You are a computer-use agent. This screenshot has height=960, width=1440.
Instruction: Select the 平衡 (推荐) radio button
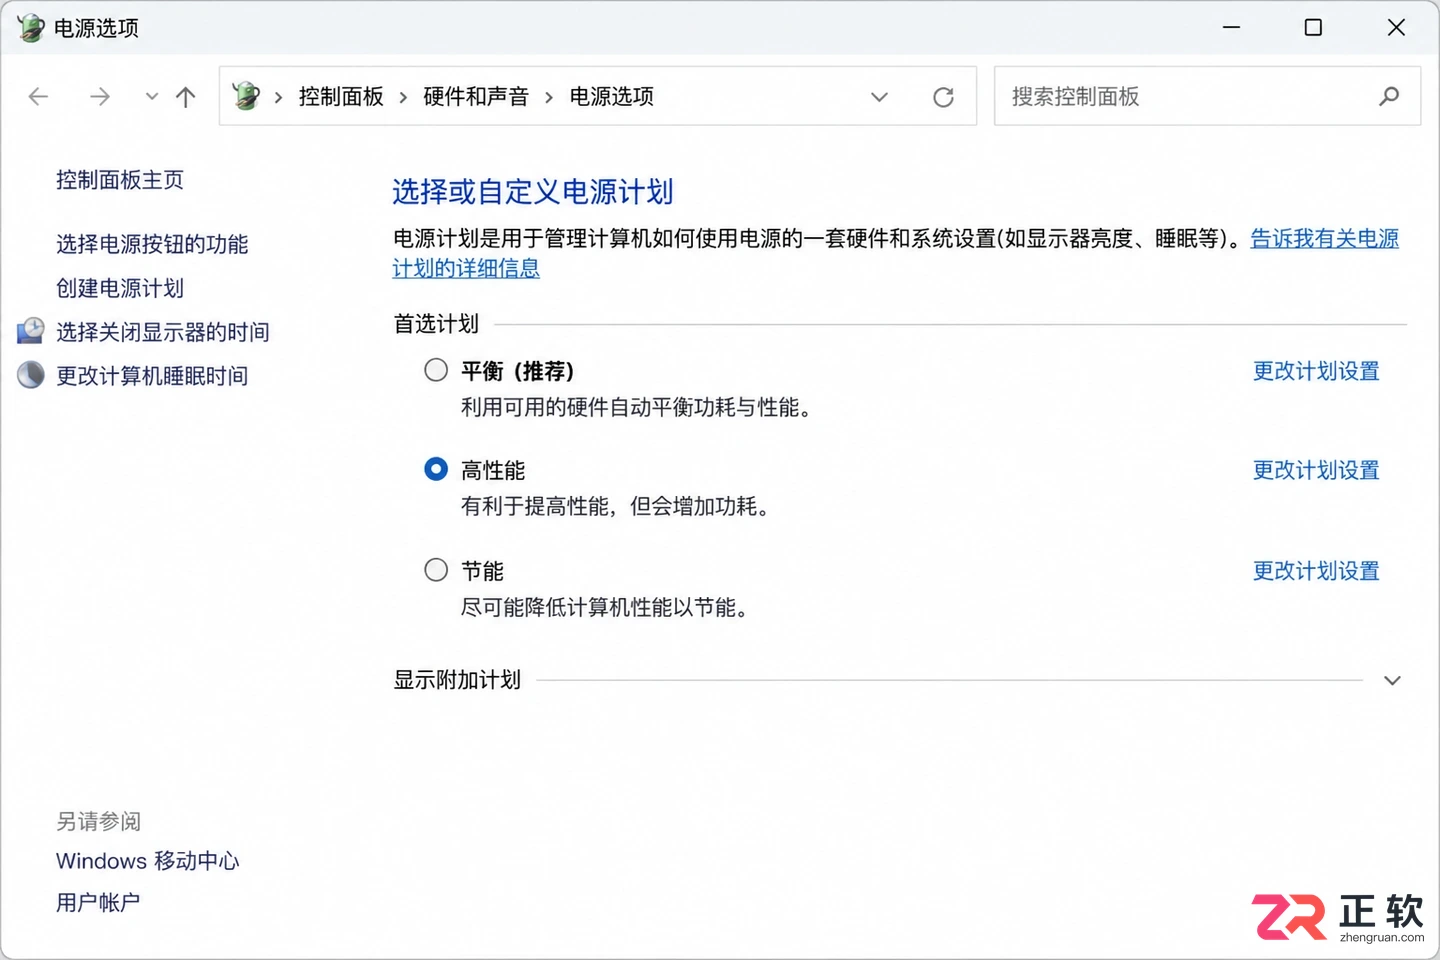436,370
